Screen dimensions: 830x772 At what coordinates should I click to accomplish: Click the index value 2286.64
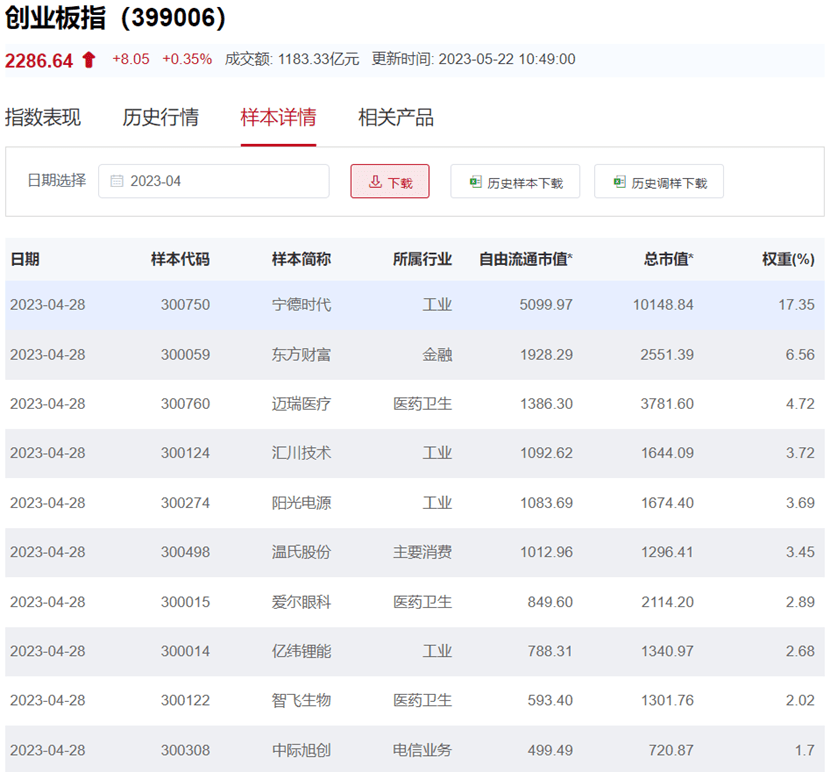pos(39,60)
